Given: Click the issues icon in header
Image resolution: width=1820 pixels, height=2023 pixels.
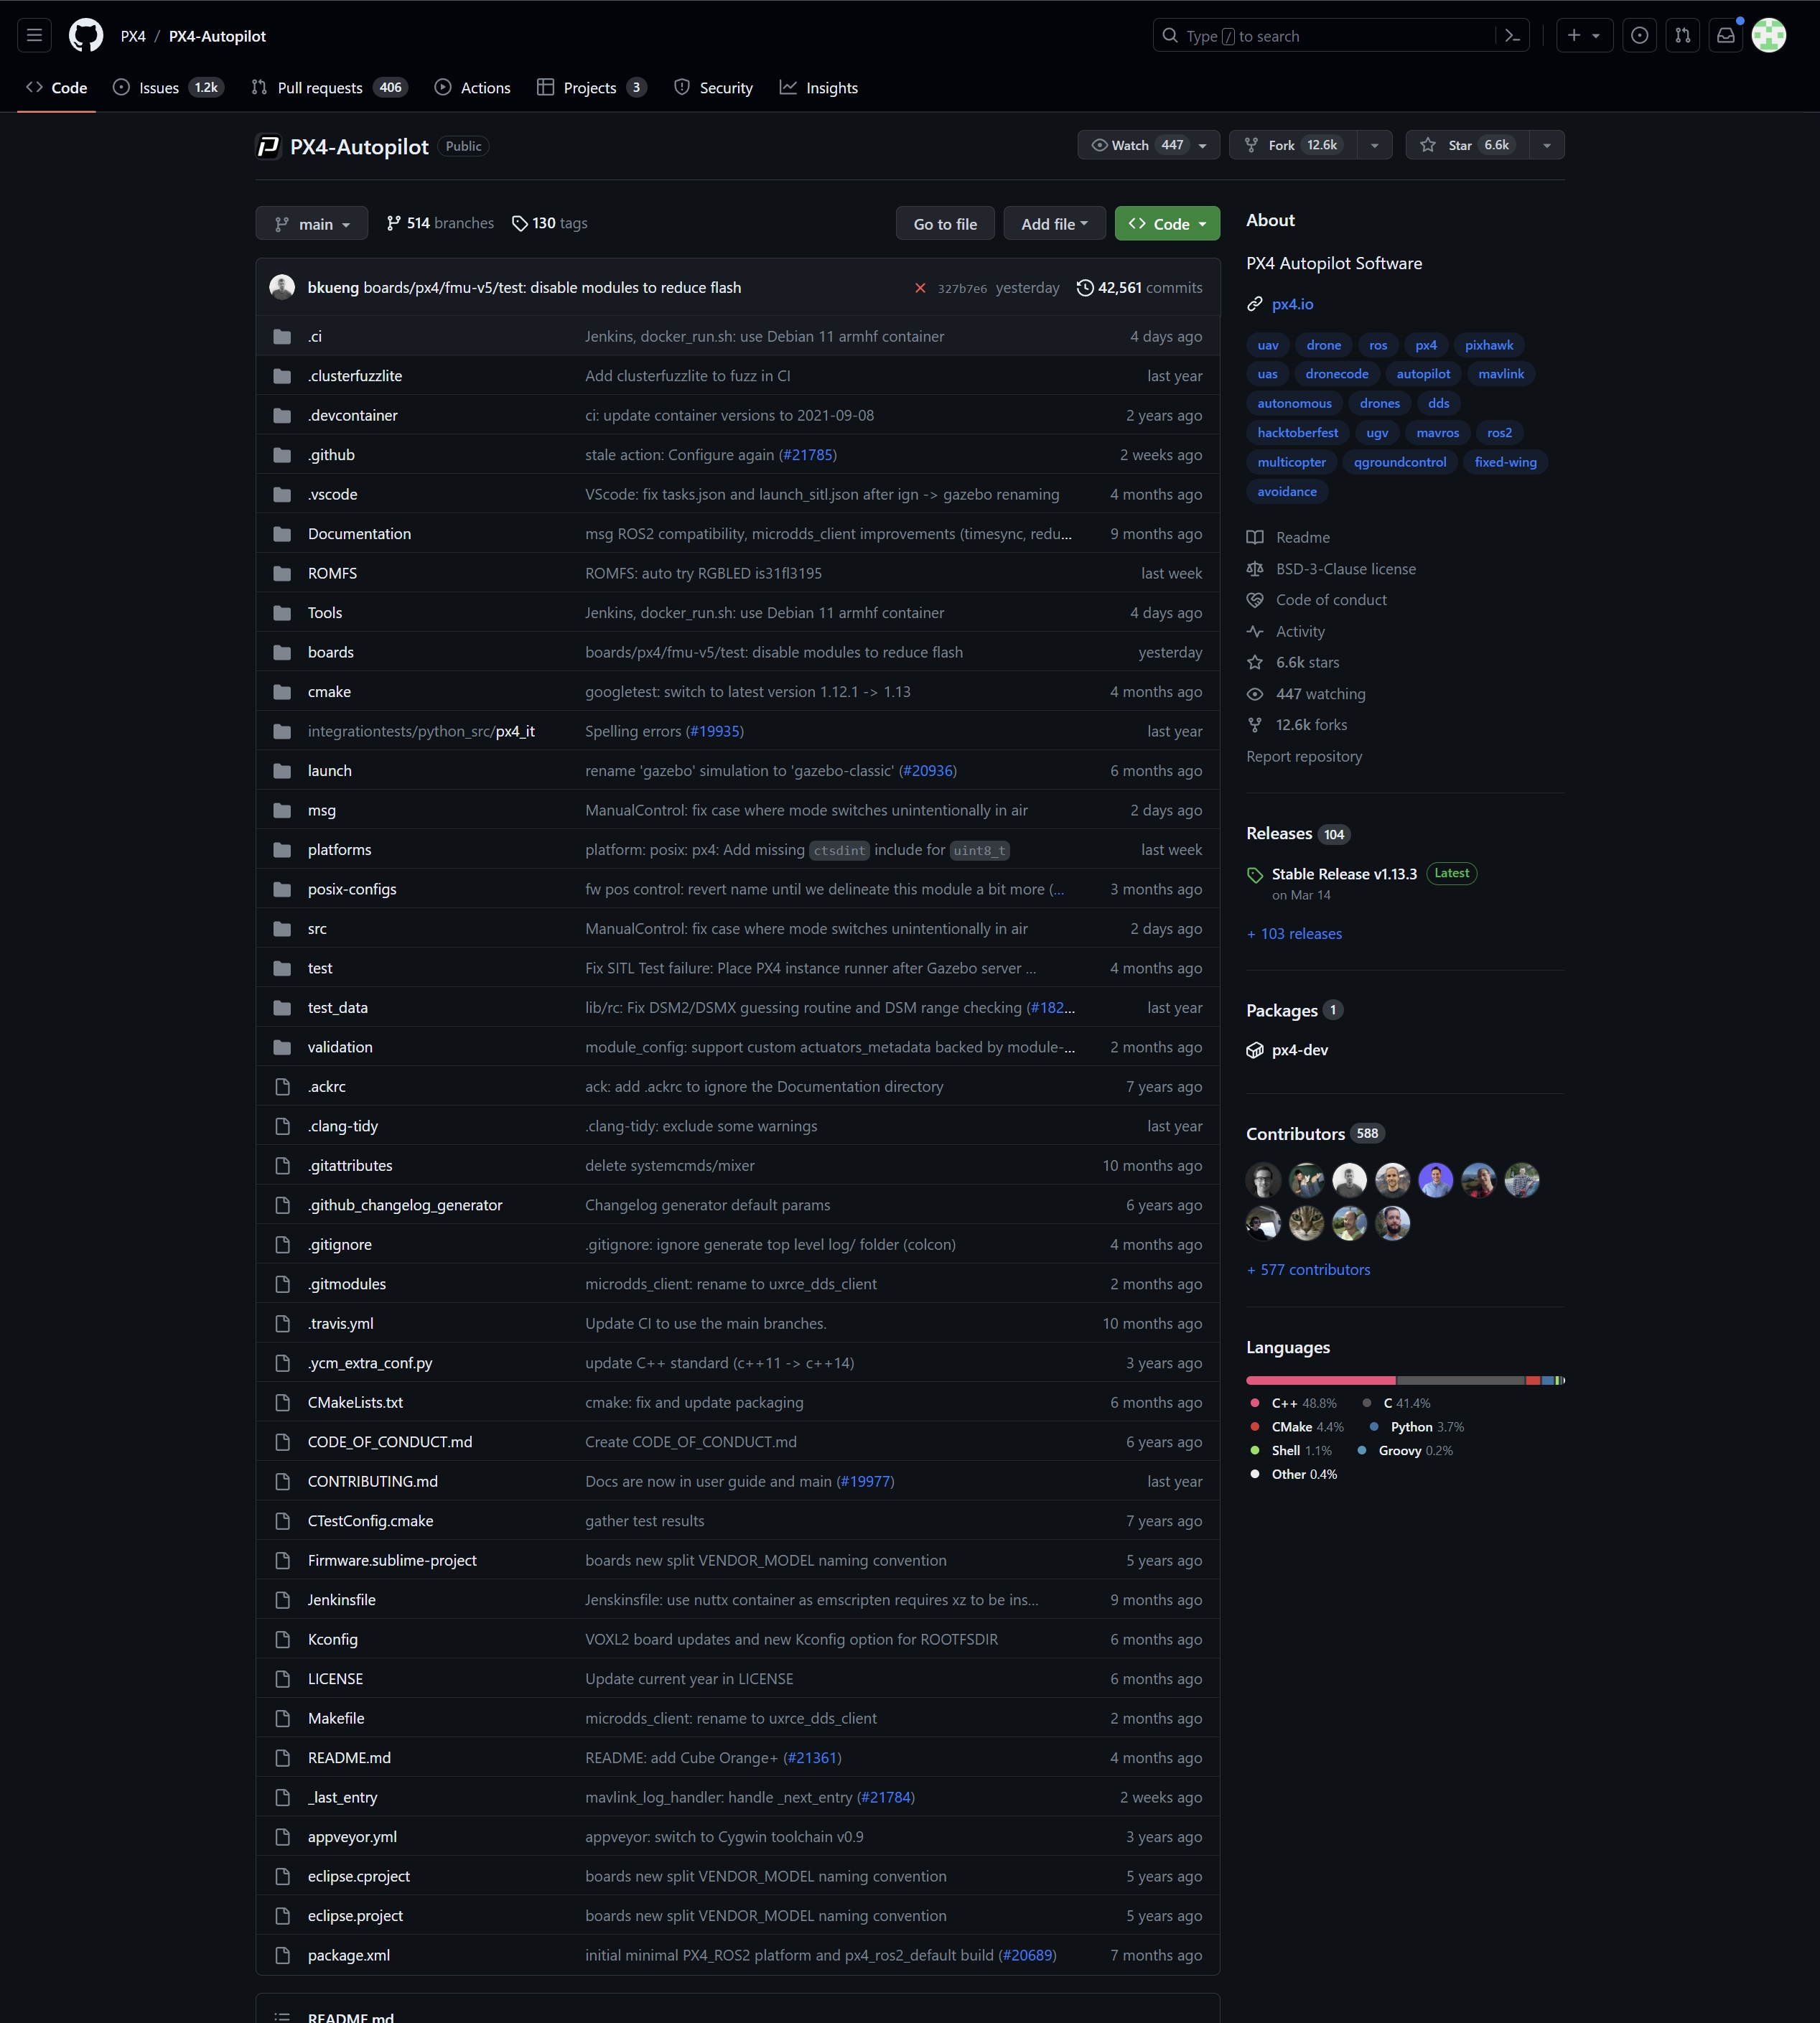Looking at the screenshot, I should click(1640, 36).
